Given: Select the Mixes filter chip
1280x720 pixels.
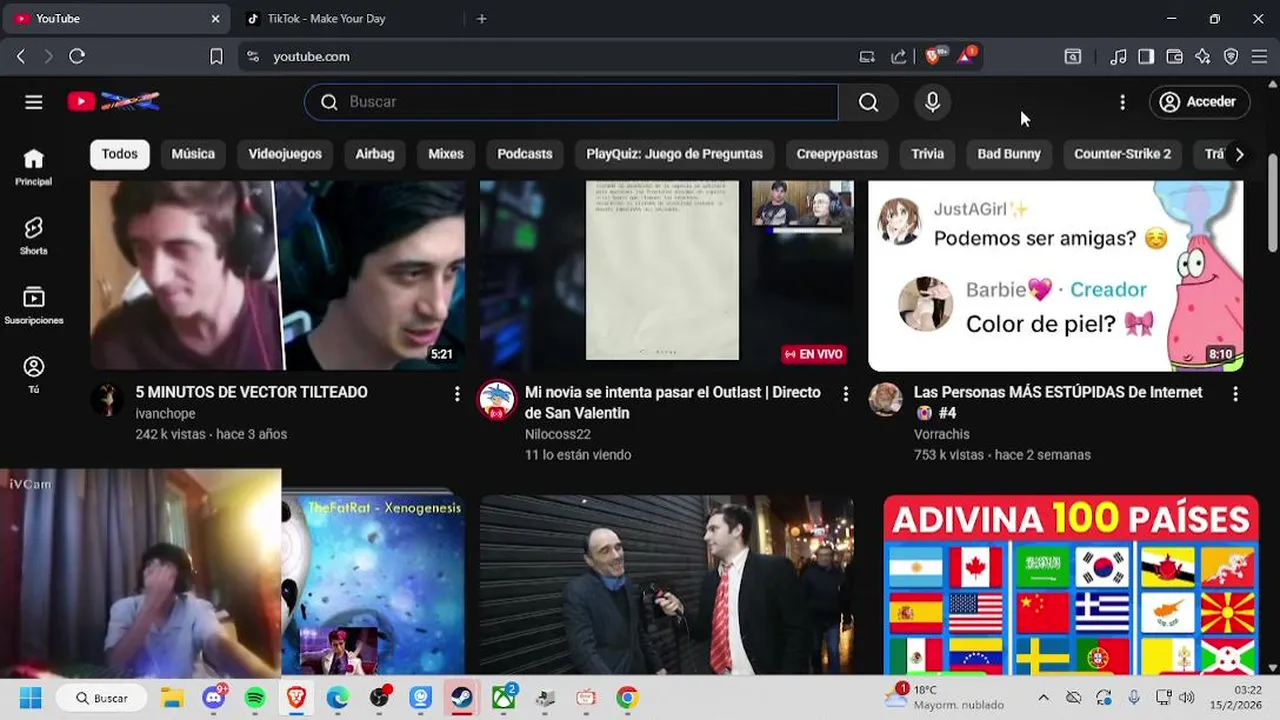Looking at the screenshot, I should tap(446, 154).
